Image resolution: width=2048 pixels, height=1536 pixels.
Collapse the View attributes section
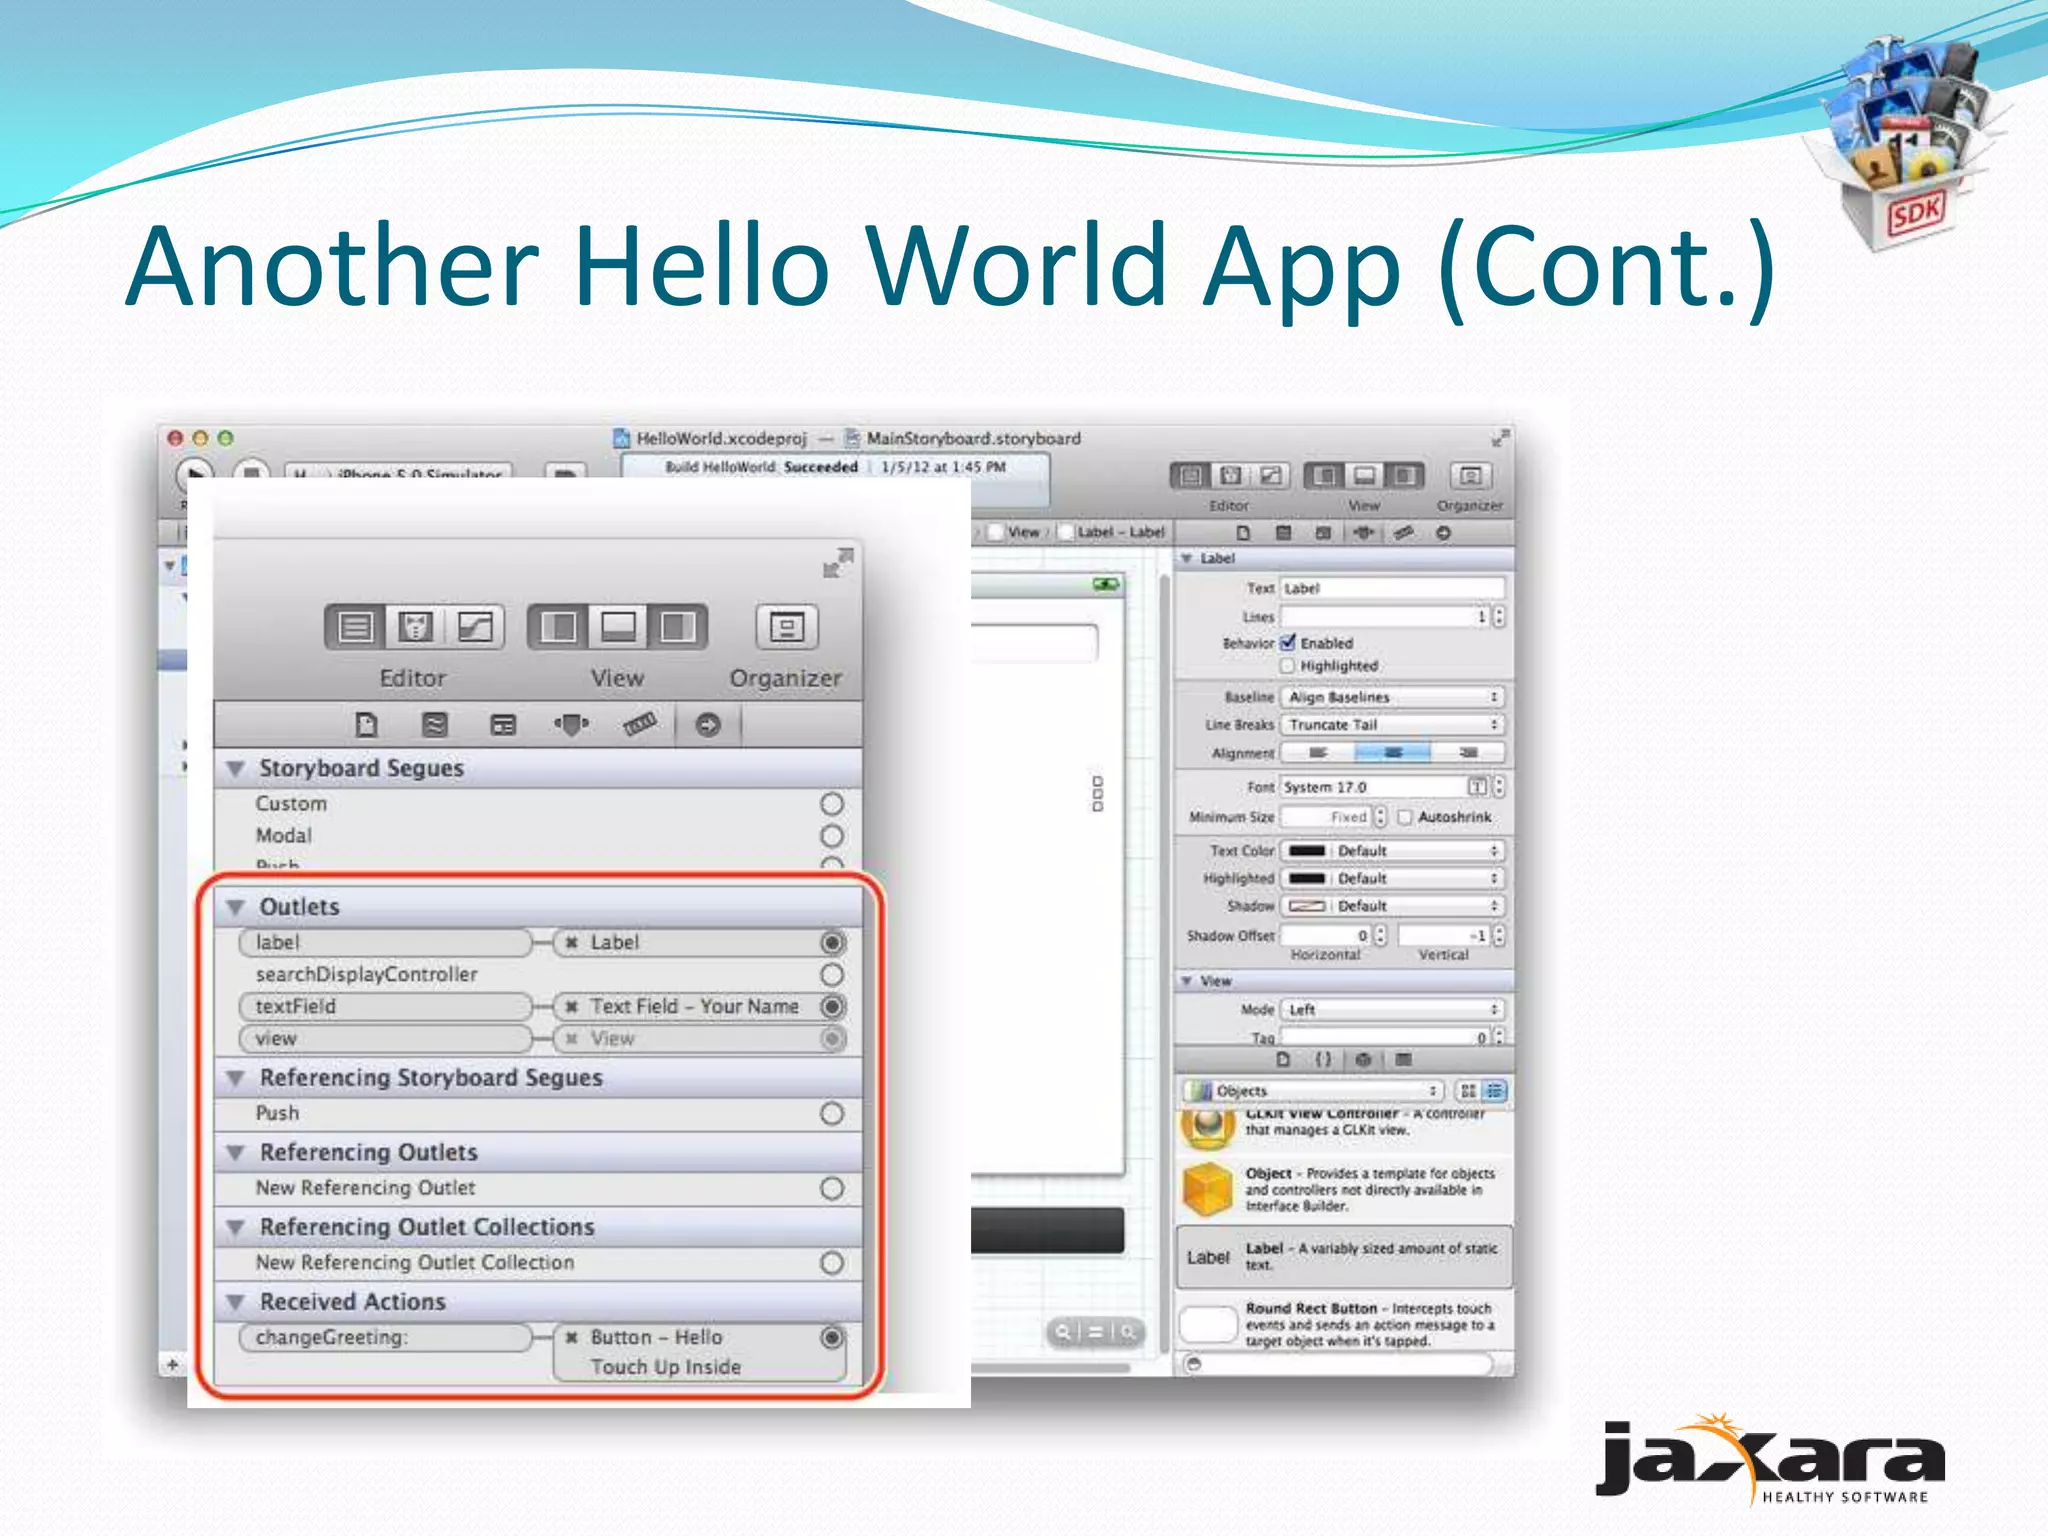(x=1187, y=981)
